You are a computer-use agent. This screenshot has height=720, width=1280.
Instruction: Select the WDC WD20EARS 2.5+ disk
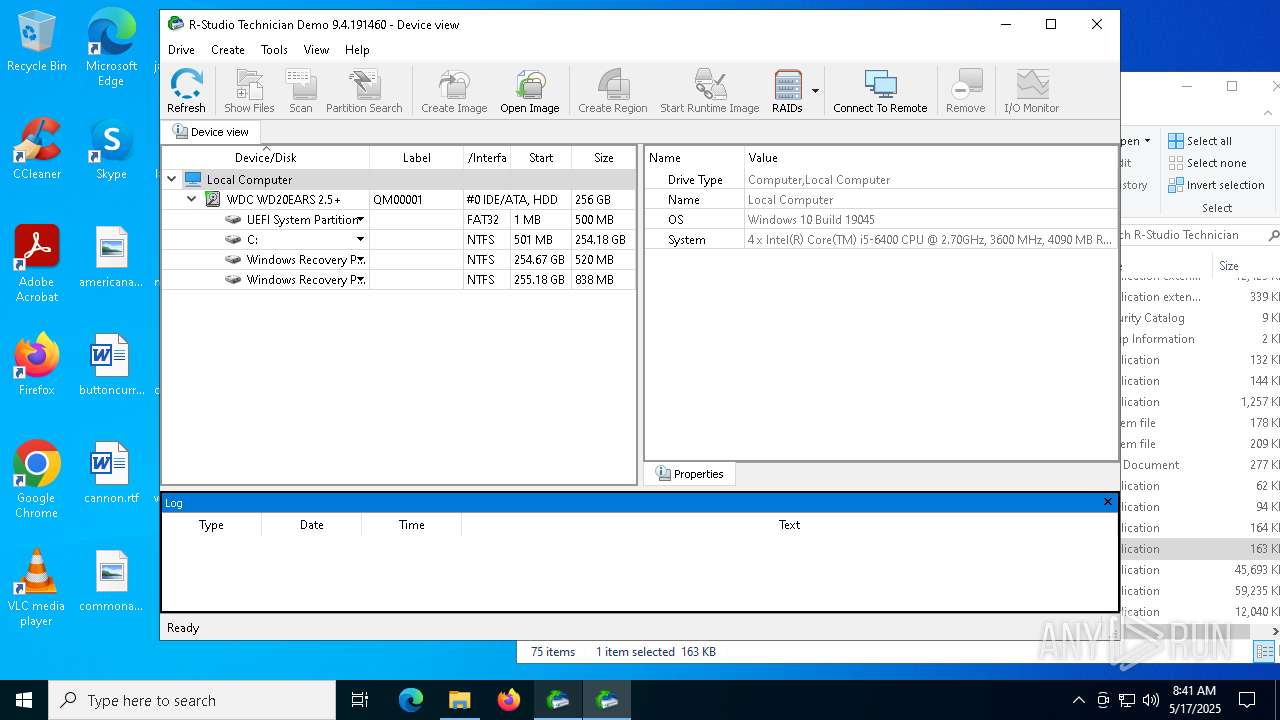pos(399,200)
